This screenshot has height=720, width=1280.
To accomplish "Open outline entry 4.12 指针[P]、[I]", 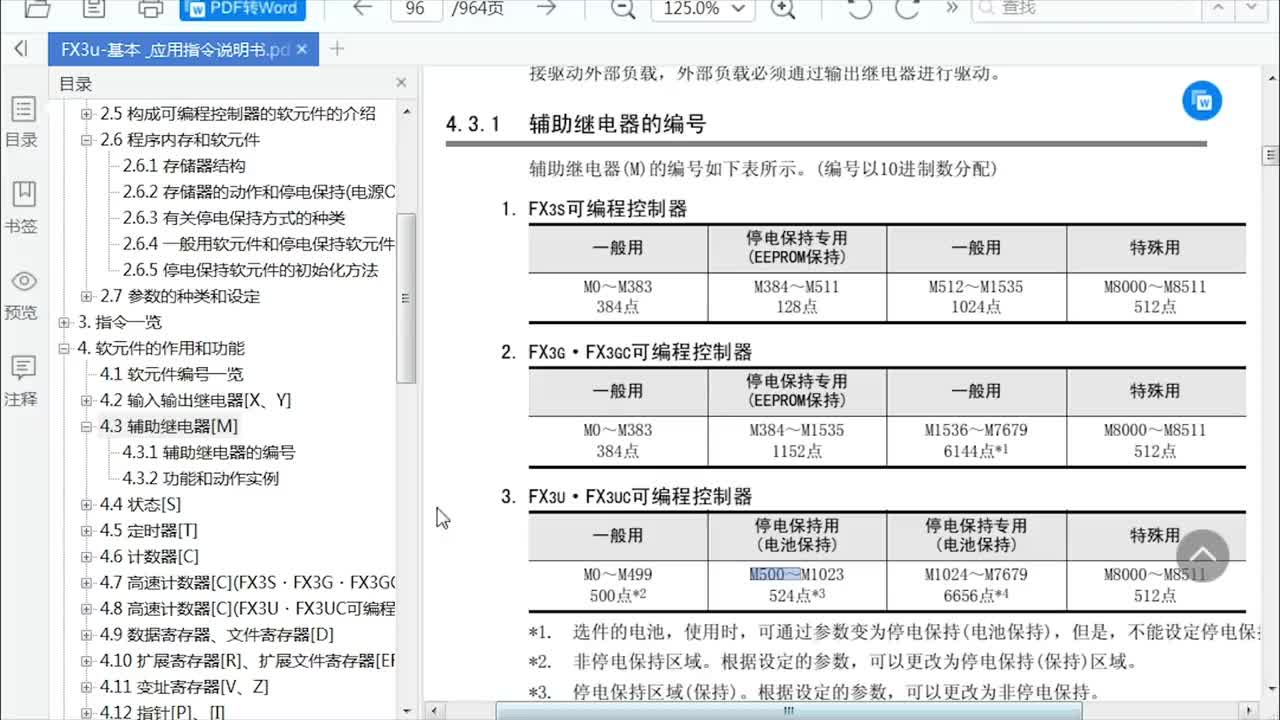I will (x=163, y=712).
